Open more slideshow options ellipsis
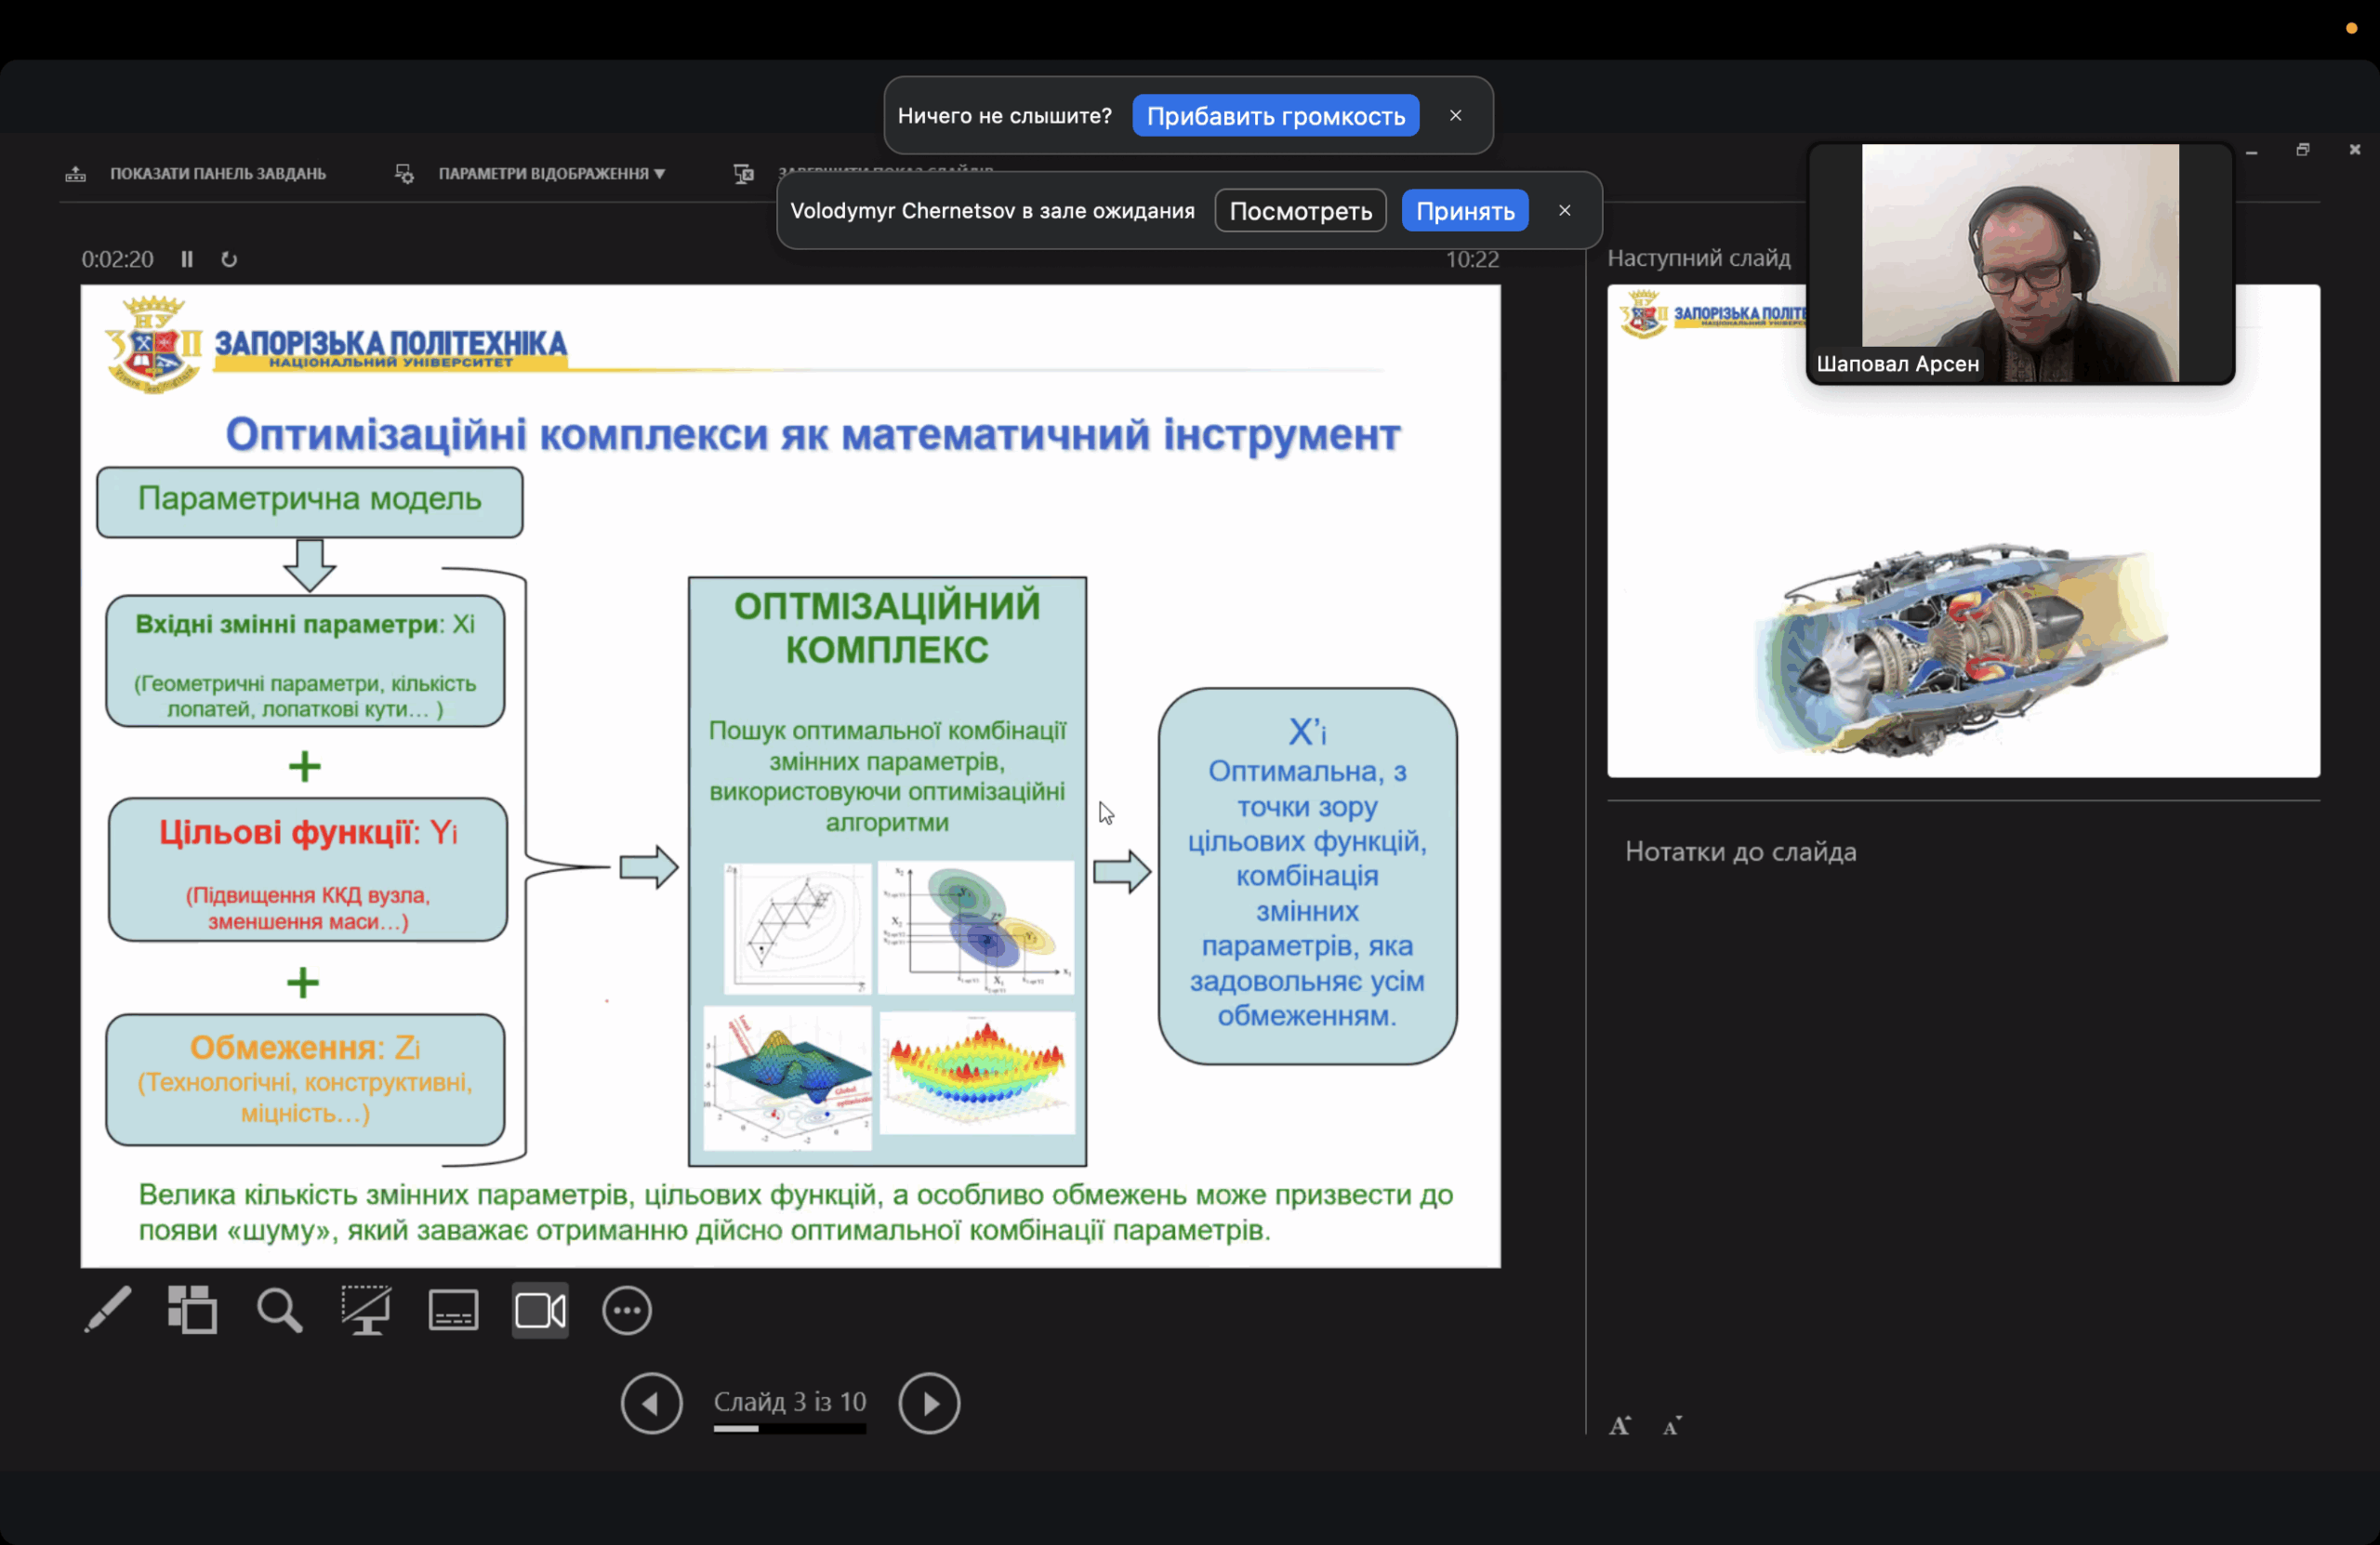2380x1545 pixels. coord(627,1310)
